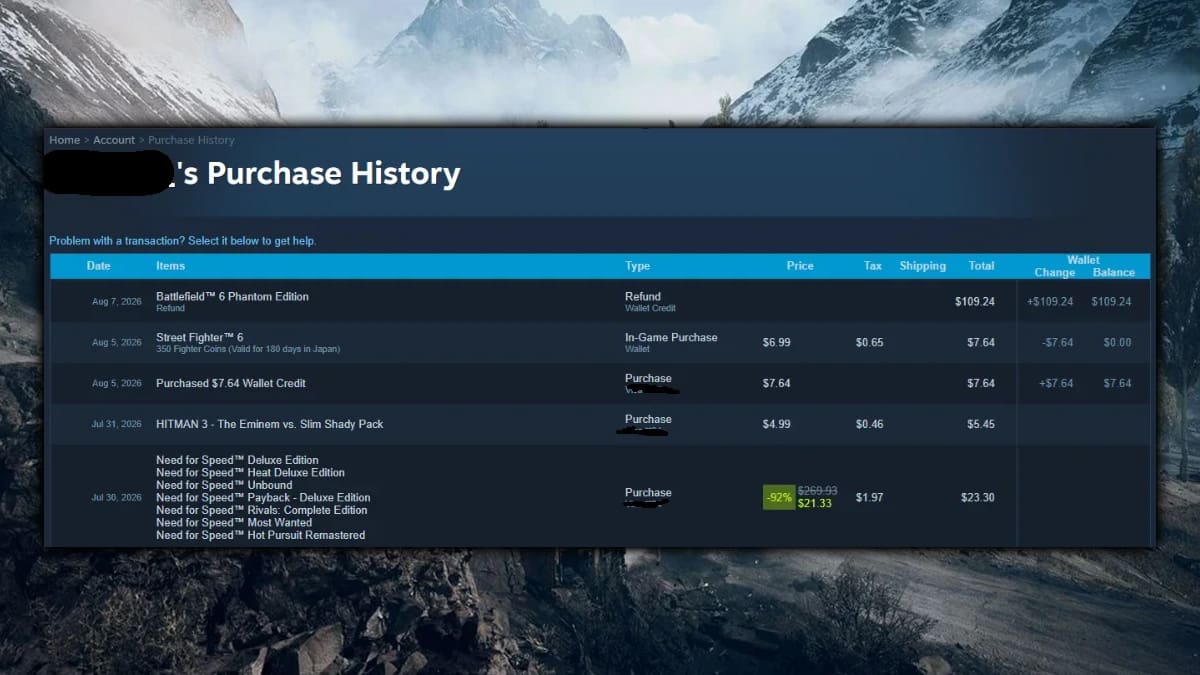Viewport: 1200px width, 675px height.
Task: Select the Items column header
Action: [170, 266]
